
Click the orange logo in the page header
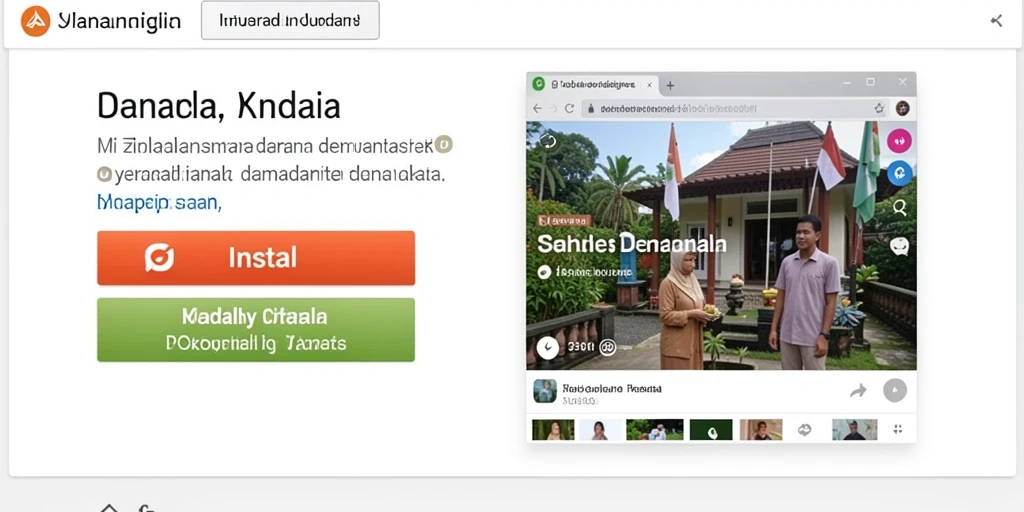click(x=35, y=21)
